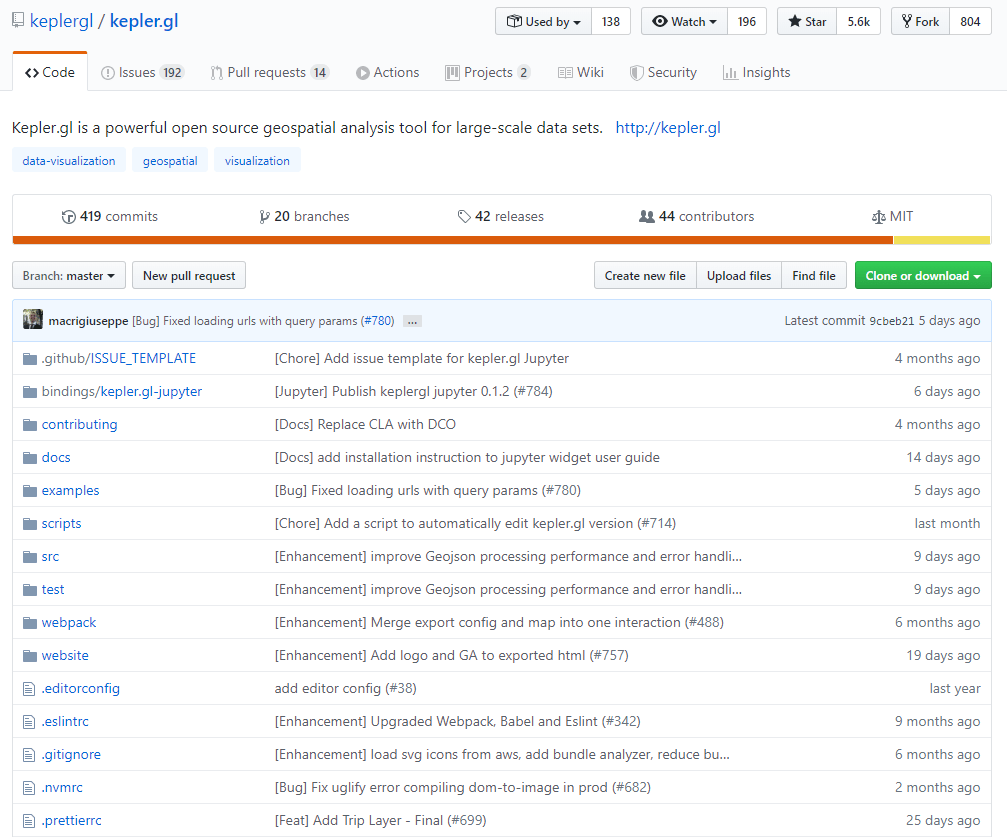This screenshot has width=1007, height=837.
Task: Click the folder icon beside docs
Action: pos(29,458)
